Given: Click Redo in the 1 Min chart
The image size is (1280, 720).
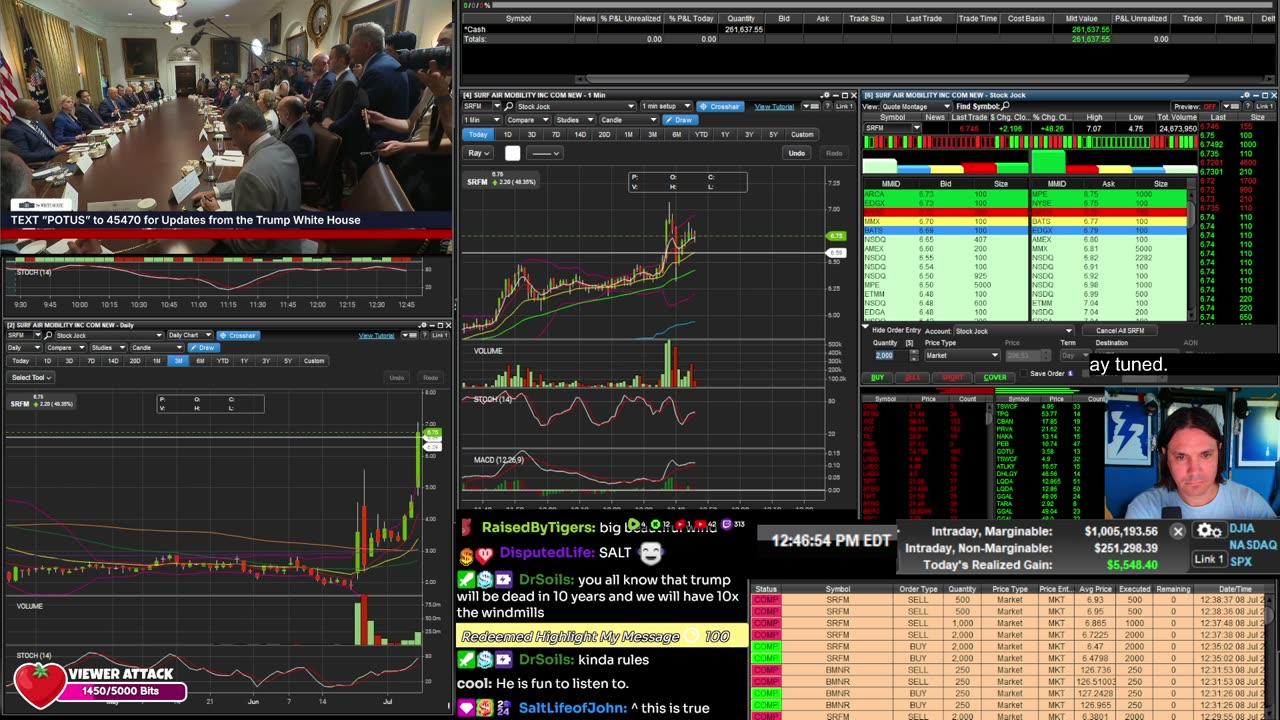Looking at the screenshot, I should click(x=834, y=153).
